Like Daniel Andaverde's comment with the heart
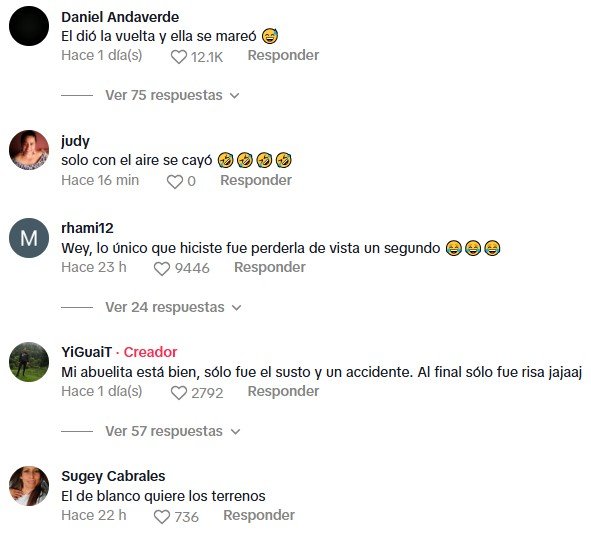 click(x=179, y=57)
